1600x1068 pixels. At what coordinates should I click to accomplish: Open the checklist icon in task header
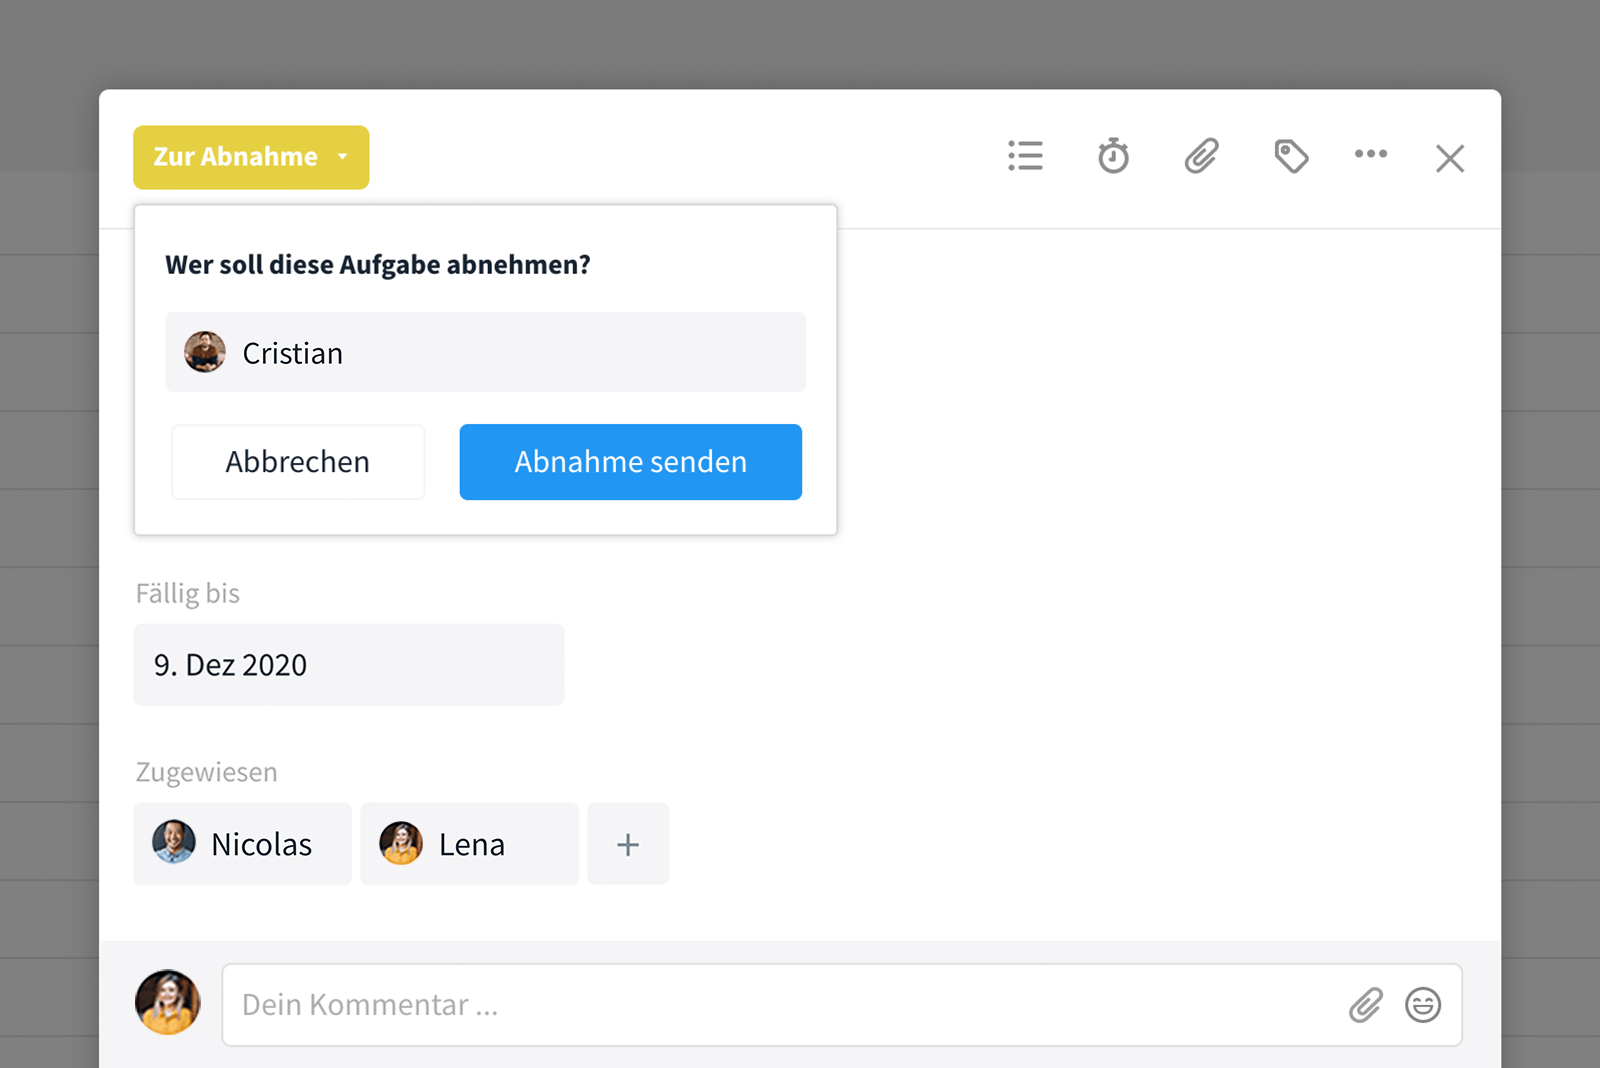coord(1025,156)
